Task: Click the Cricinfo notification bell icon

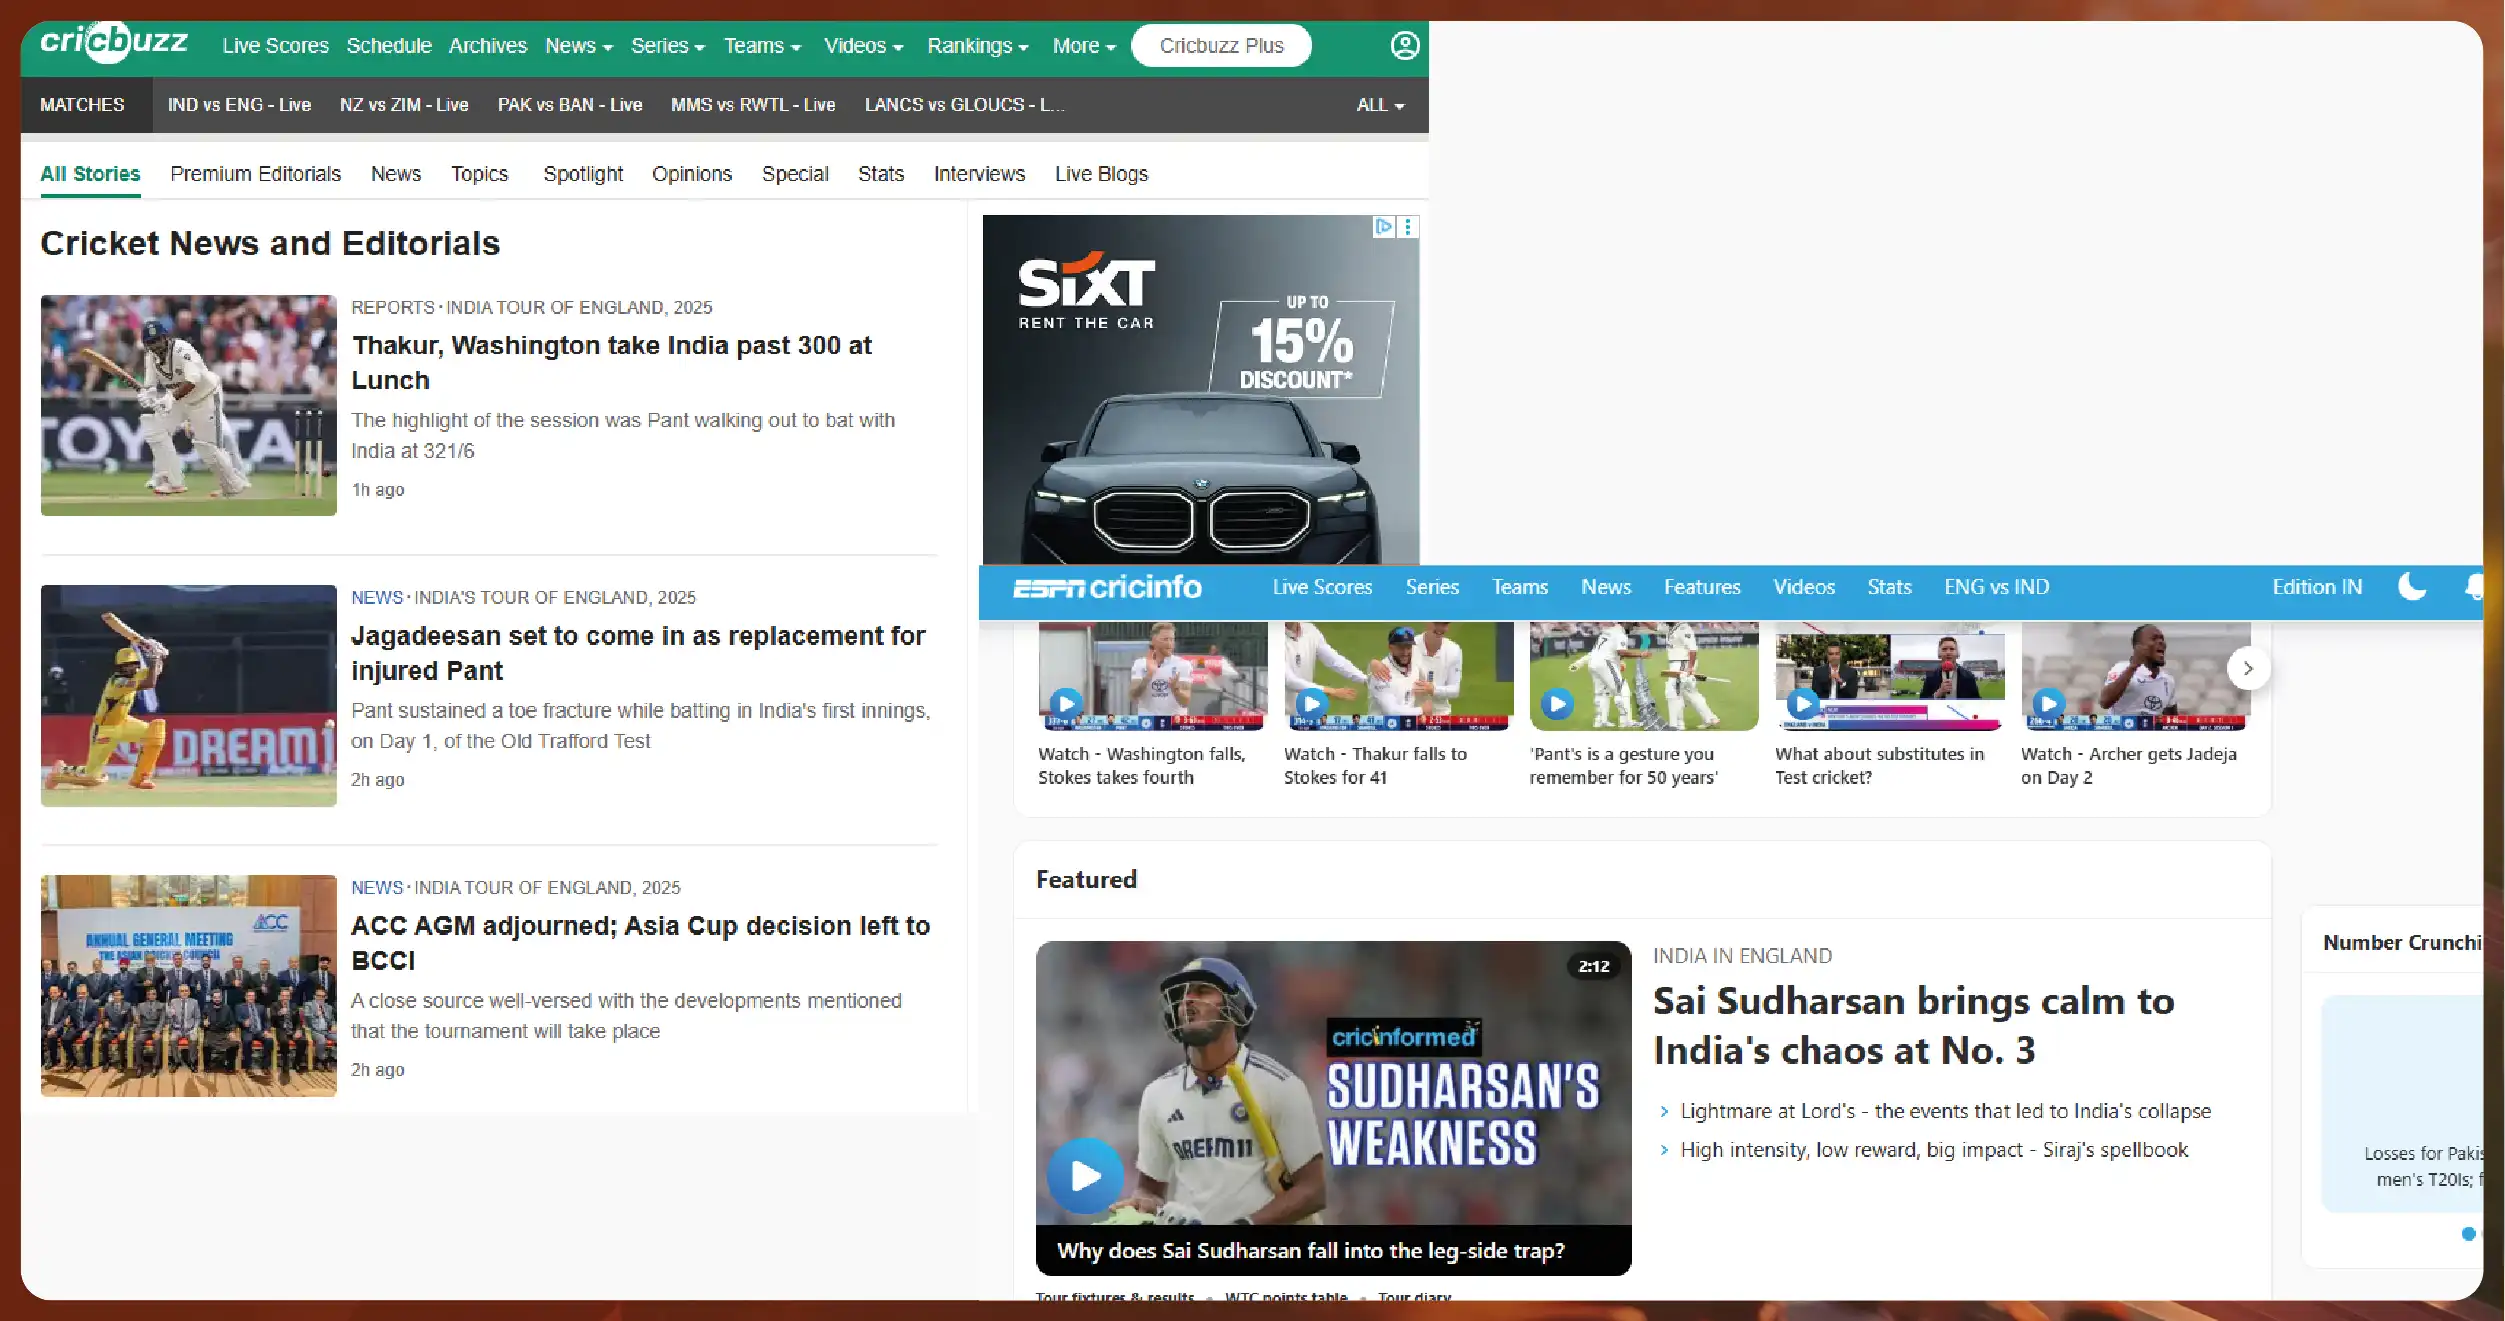Action: click(2474, 587)
